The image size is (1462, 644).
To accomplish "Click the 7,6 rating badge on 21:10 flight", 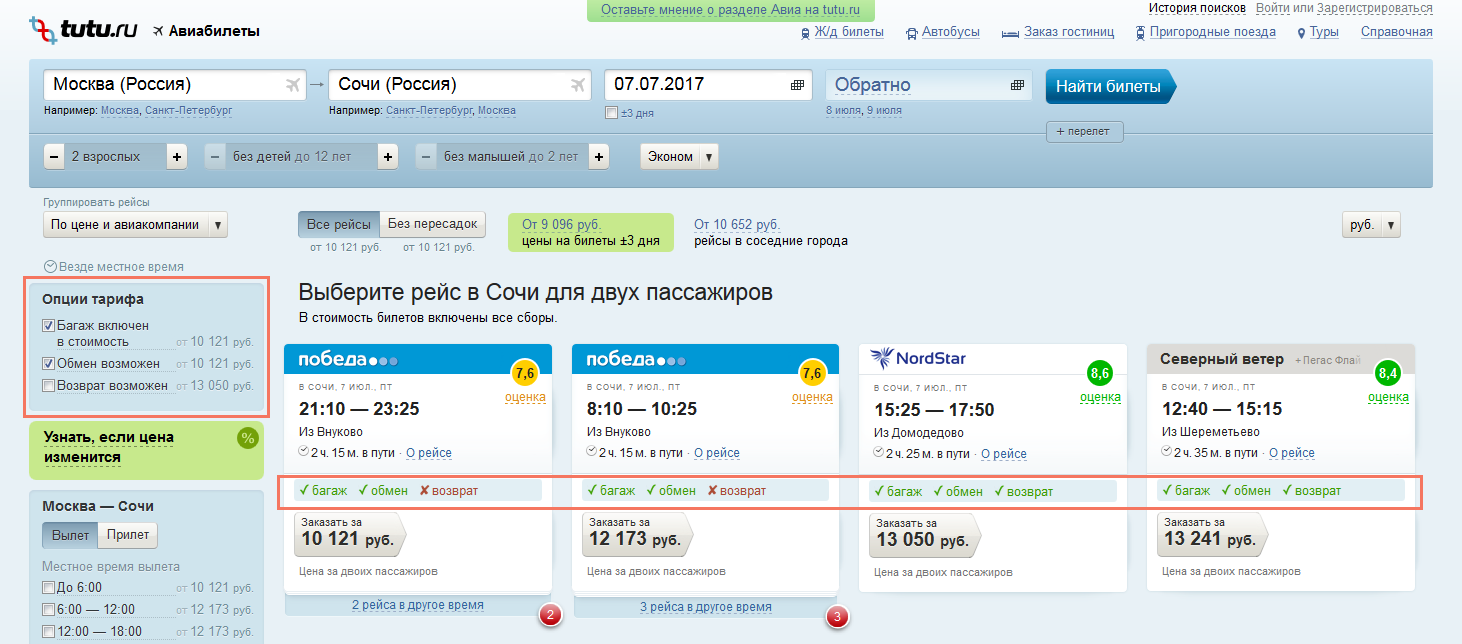I will [x=524, y=374].
